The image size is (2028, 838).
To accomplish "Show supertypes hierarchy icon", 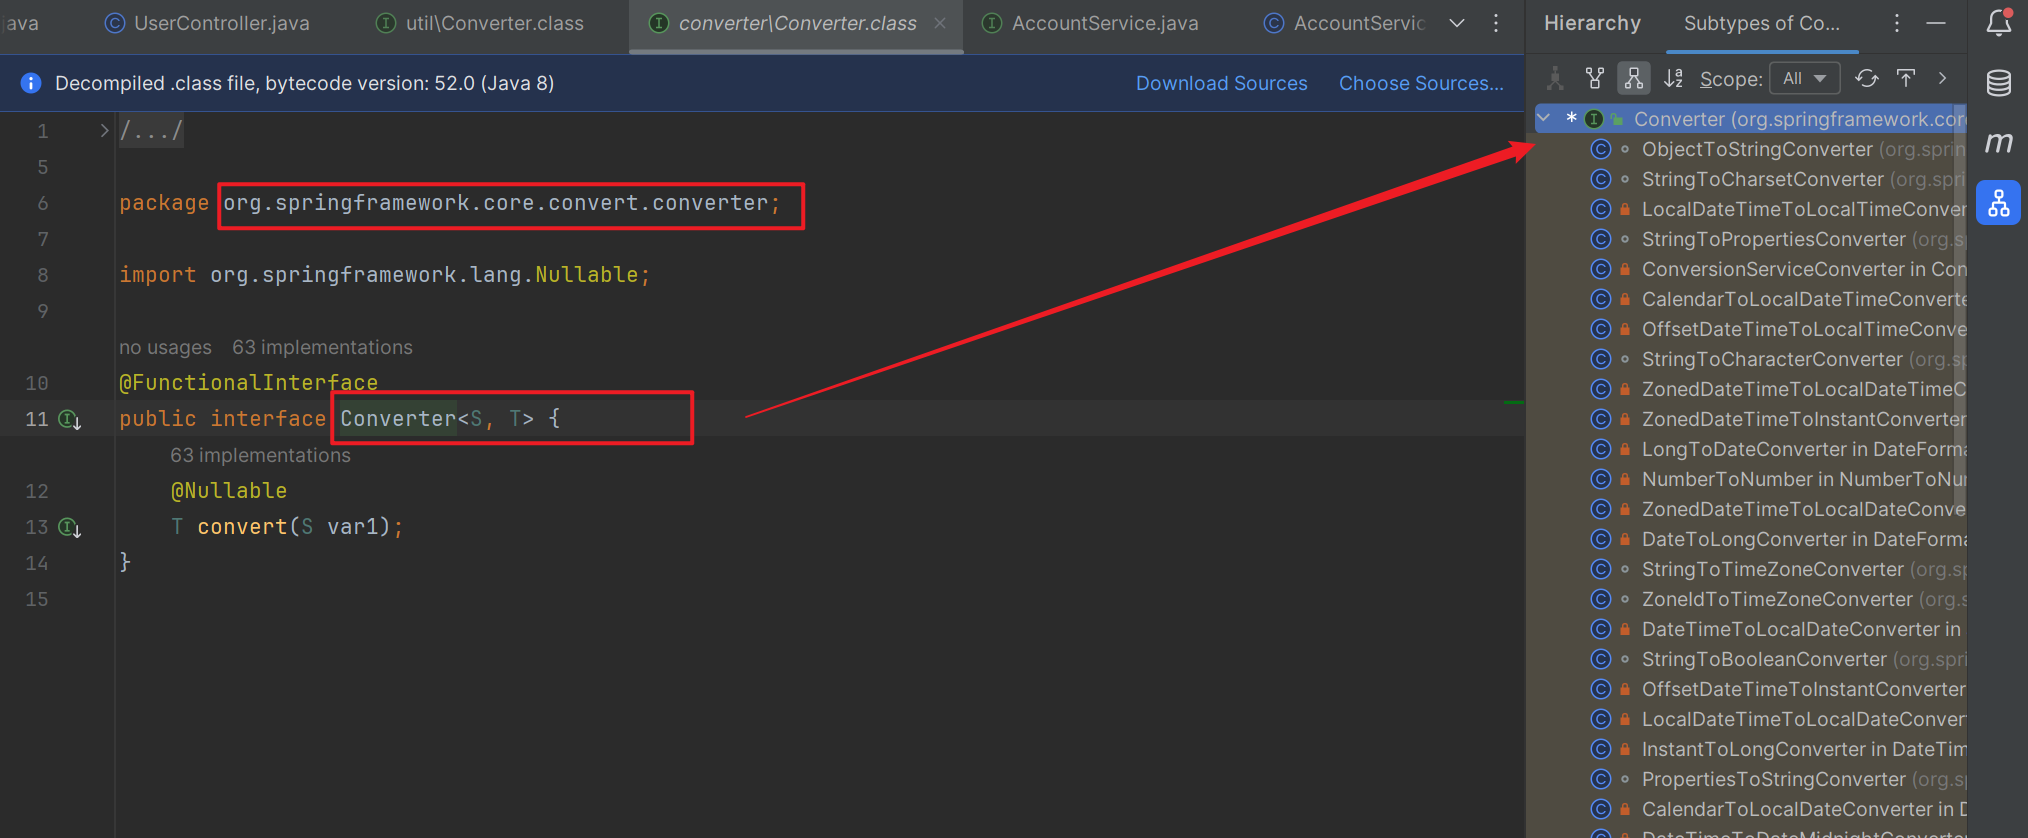I will [1595, 78].
